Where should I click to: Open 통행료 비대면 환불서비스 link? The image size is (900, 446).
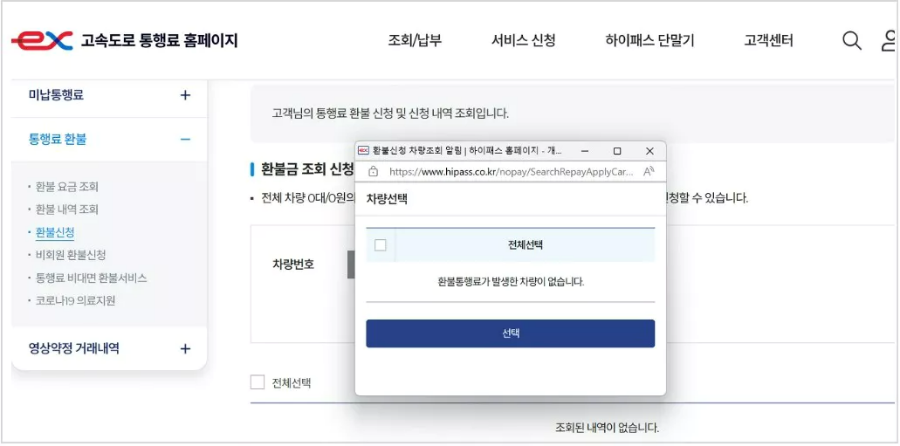[91, 278]
